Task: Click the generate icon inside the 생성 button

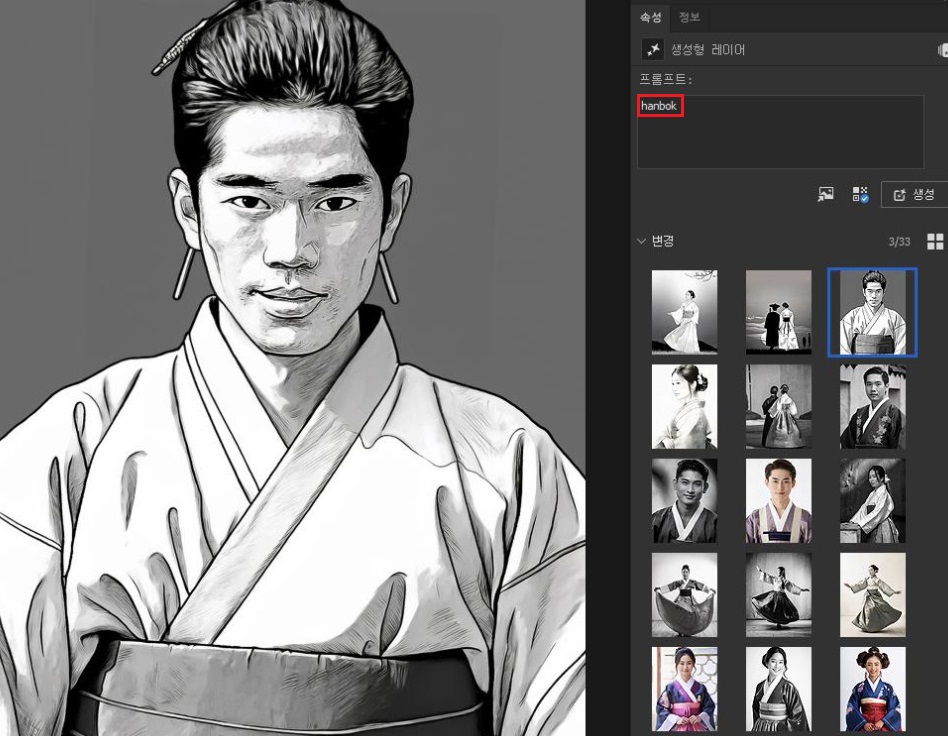Action: 898,194
